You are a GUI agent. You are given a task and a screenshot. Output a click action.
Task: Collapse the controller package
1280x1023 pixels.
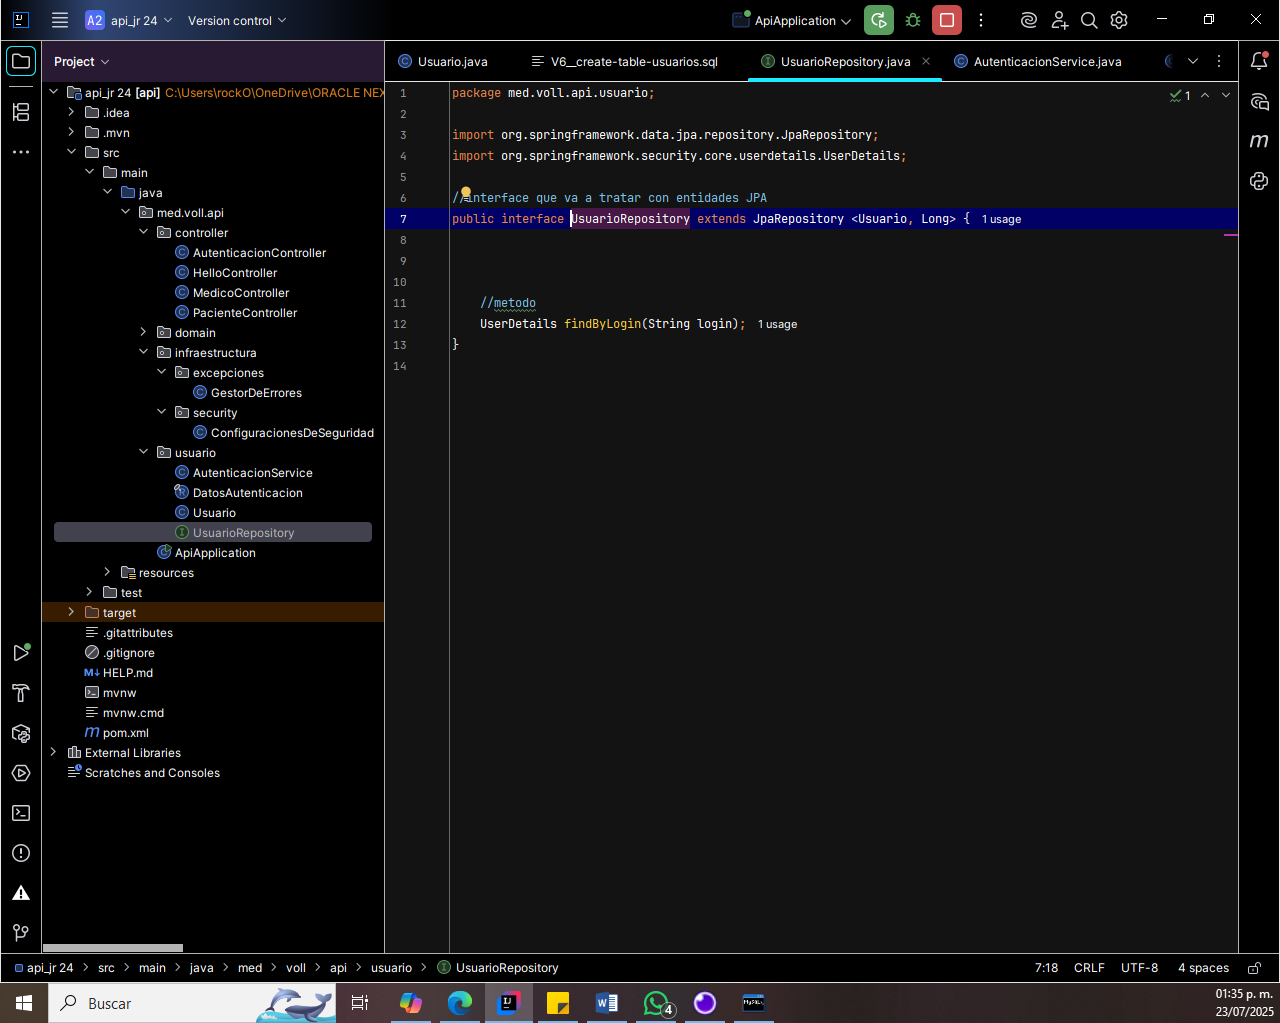[143, 232]
